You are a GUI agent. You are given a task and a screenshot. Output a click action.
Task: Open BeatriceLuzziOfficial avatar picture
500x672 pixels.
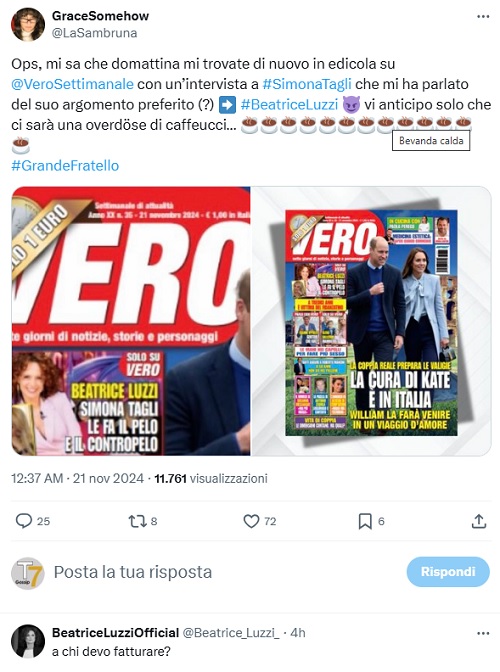(x=28, y=641)
